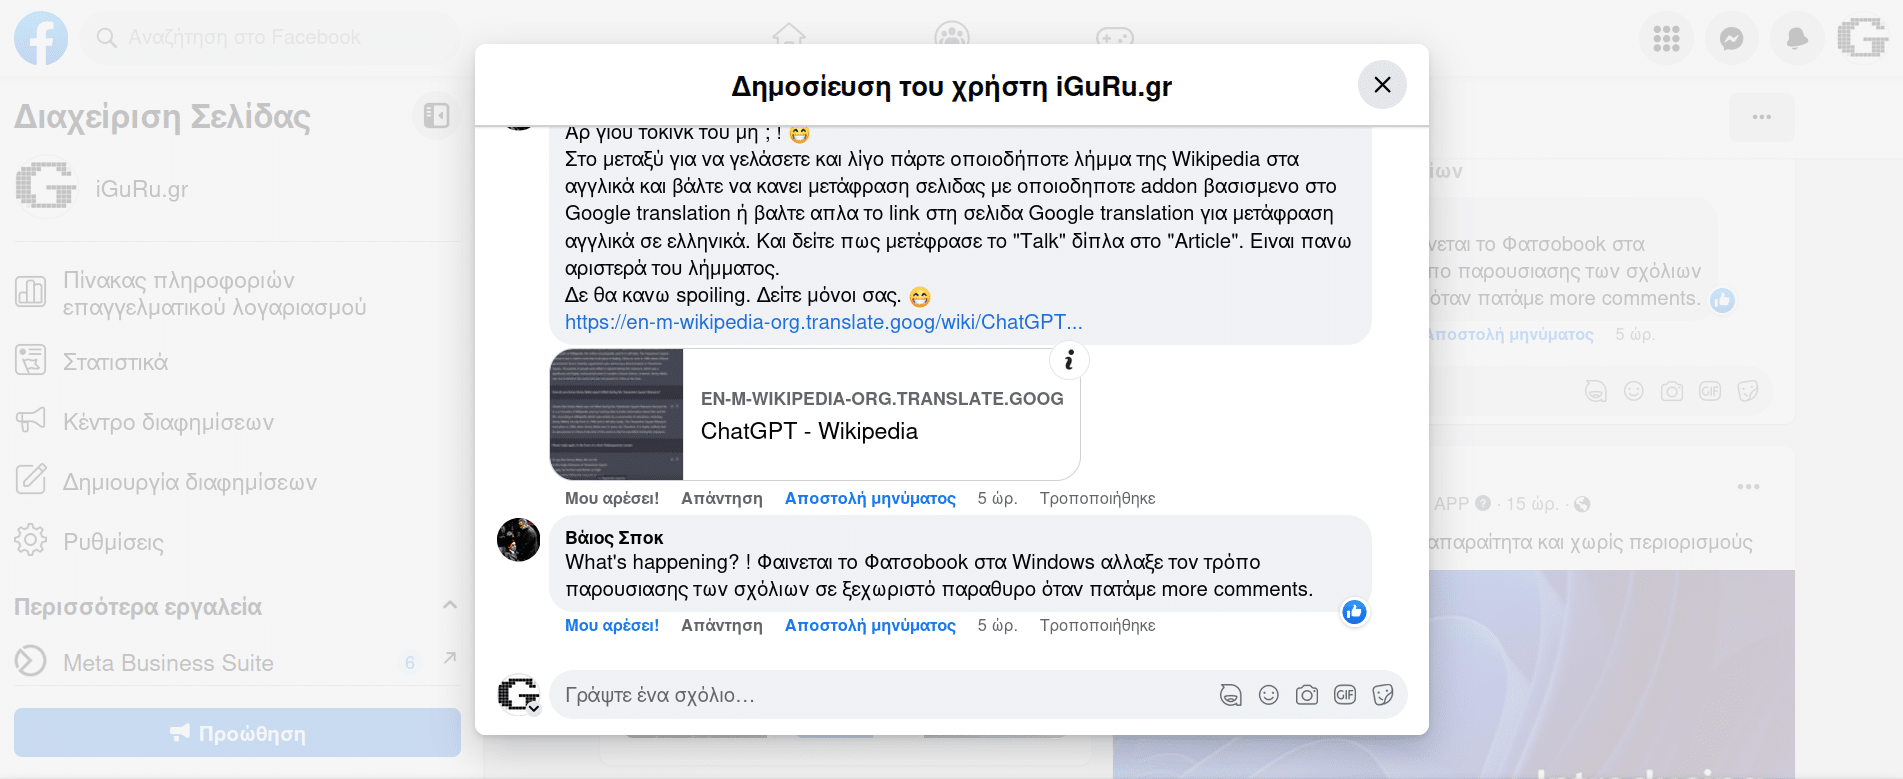1903x779 pixels.
Task: Click the background Αποστολή μηνύματος link
Action: coord(1510,334)
